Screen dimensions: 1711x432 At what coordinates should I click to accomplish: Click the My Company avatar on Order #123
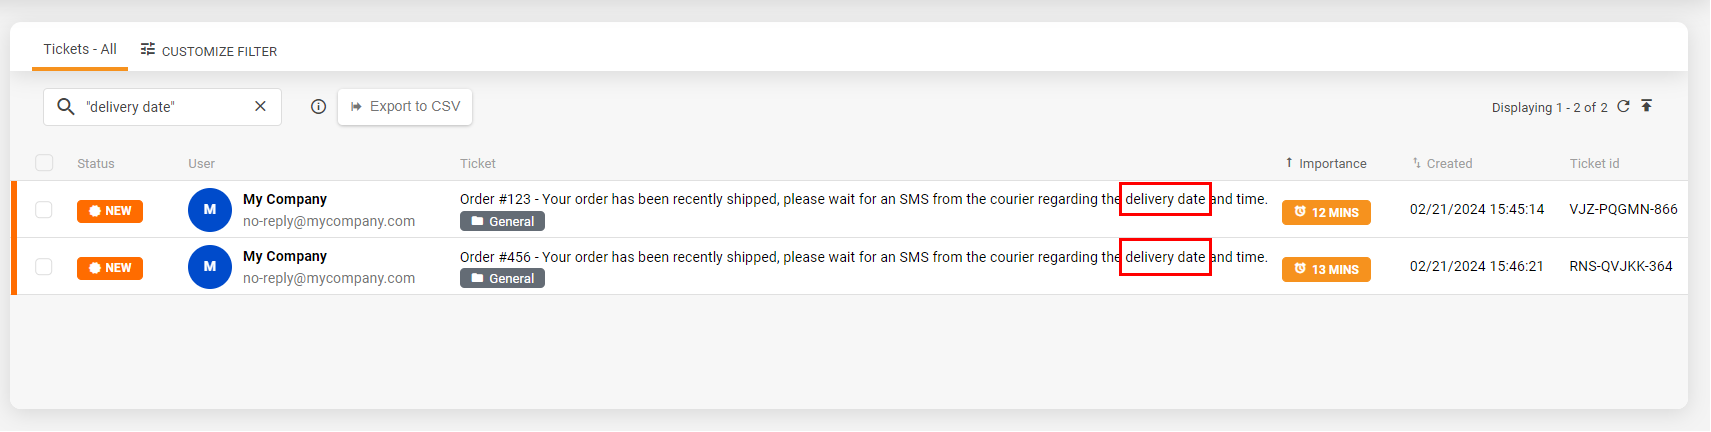[x=210, y=210]
